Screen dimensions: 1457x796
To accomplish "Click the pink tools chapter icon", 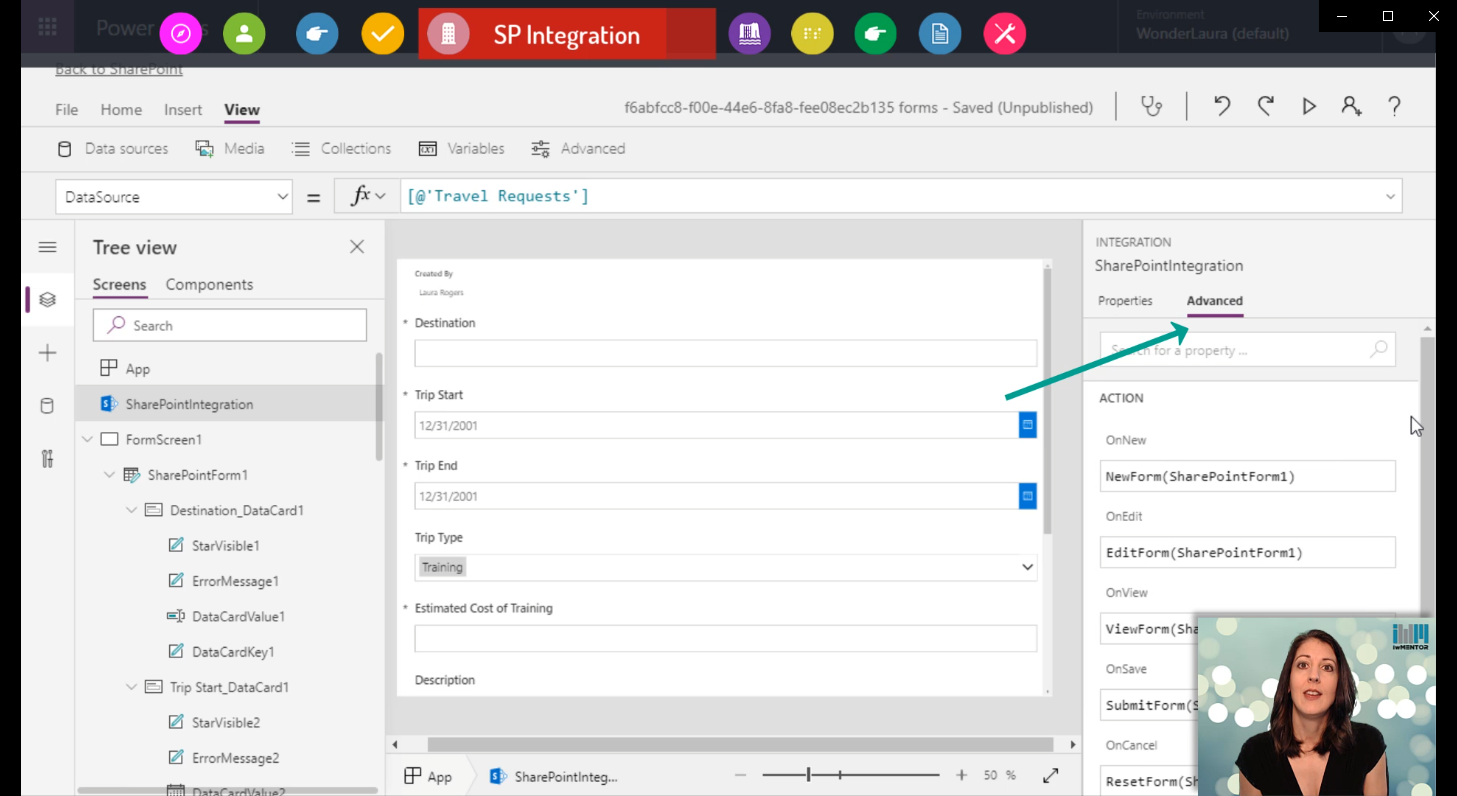I will pyautogui.click(x=1005, y=34).
